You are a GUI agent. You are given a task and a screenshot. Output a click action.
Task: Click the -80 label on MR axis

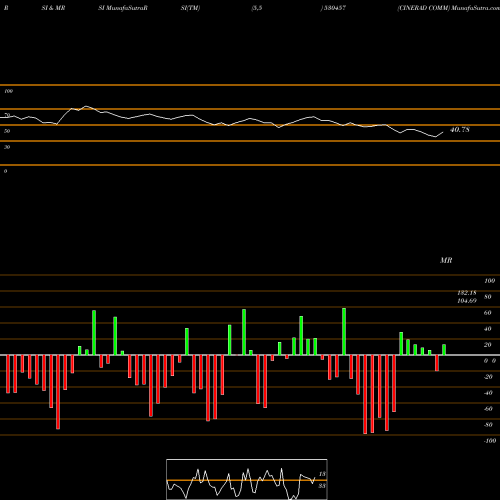(488, 425)
